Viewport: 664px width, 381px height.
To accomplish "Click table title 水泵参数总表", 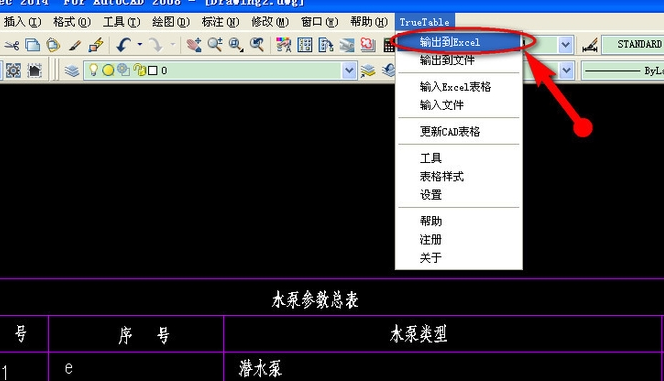I will coord(315,300).
